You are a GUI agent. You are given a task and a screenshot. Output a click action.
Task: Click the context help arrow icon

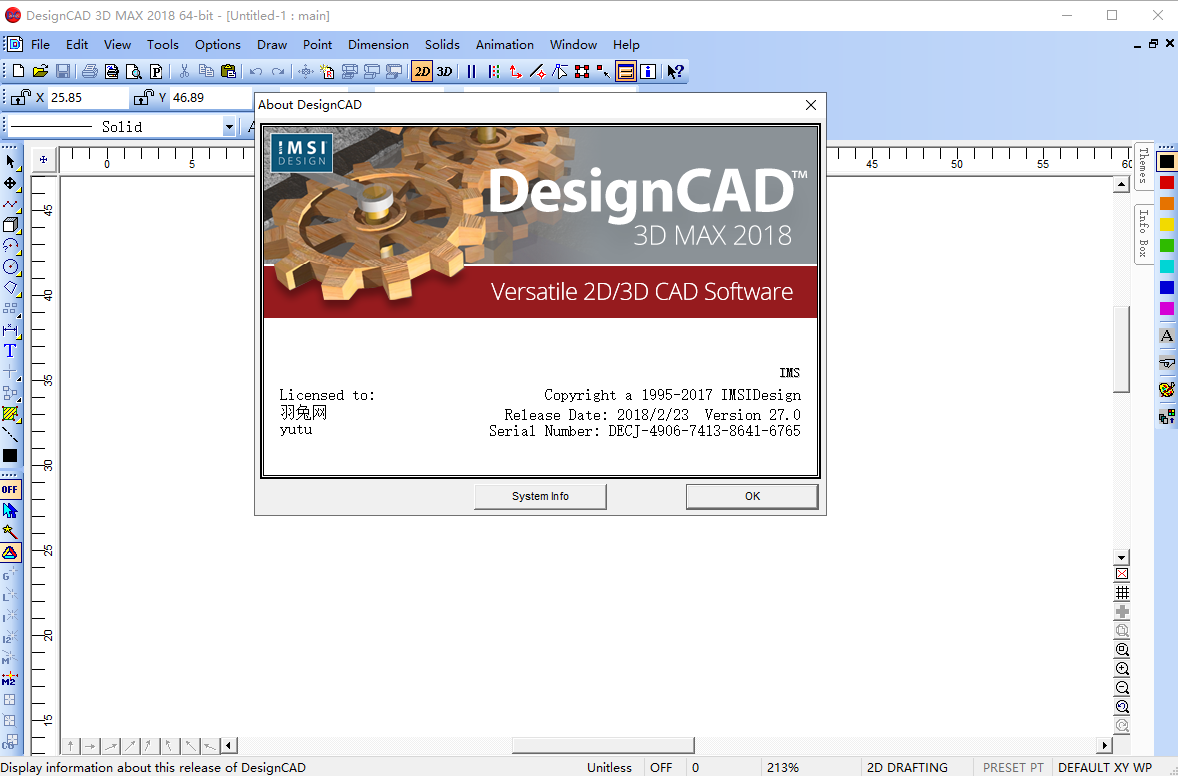675,71
